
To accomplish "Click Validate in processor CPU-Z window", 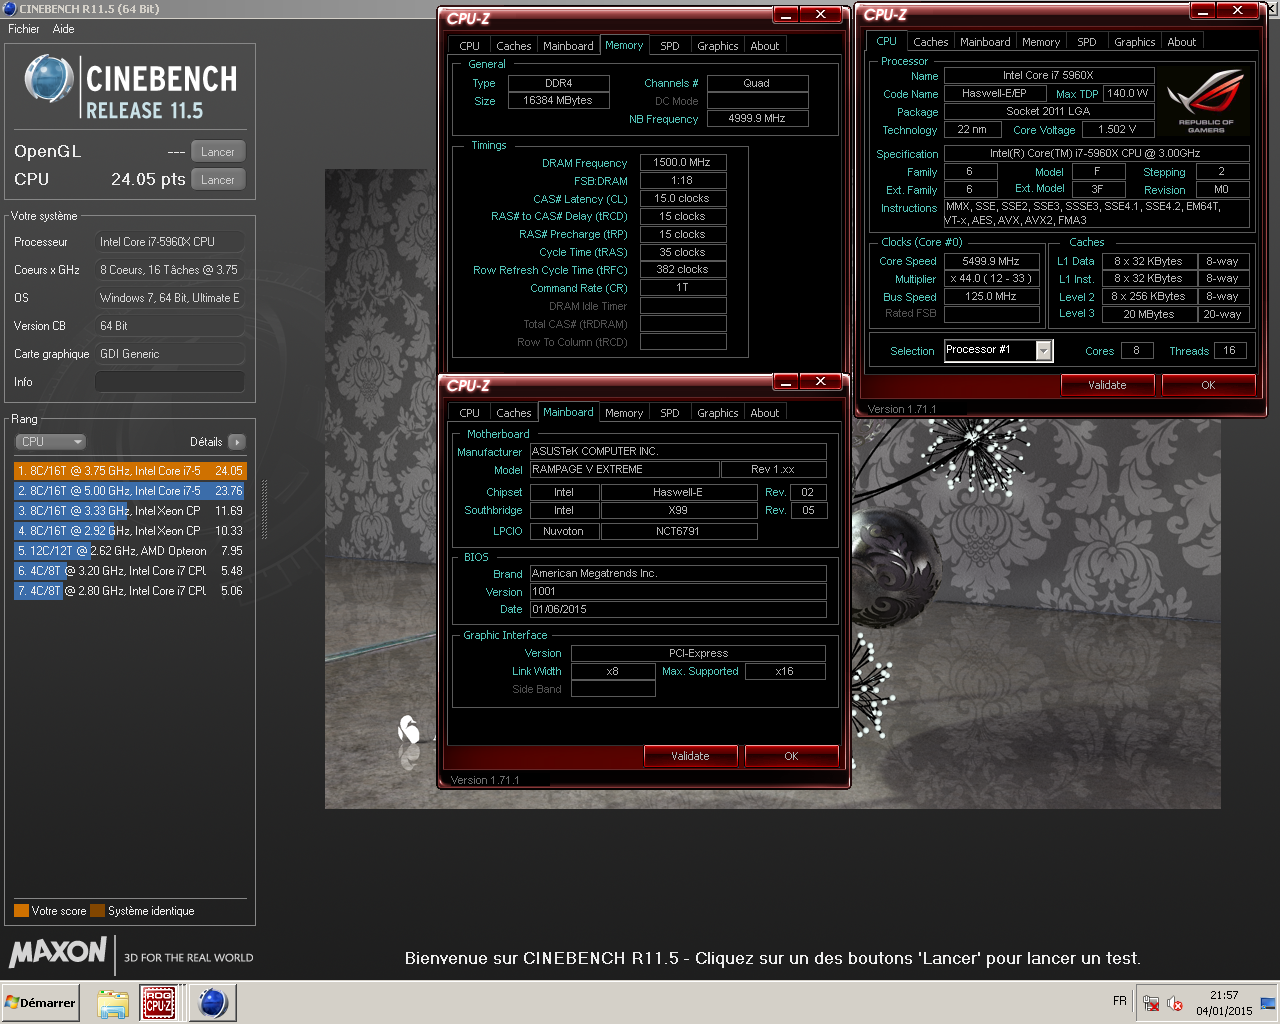I will click(1107, 385).
